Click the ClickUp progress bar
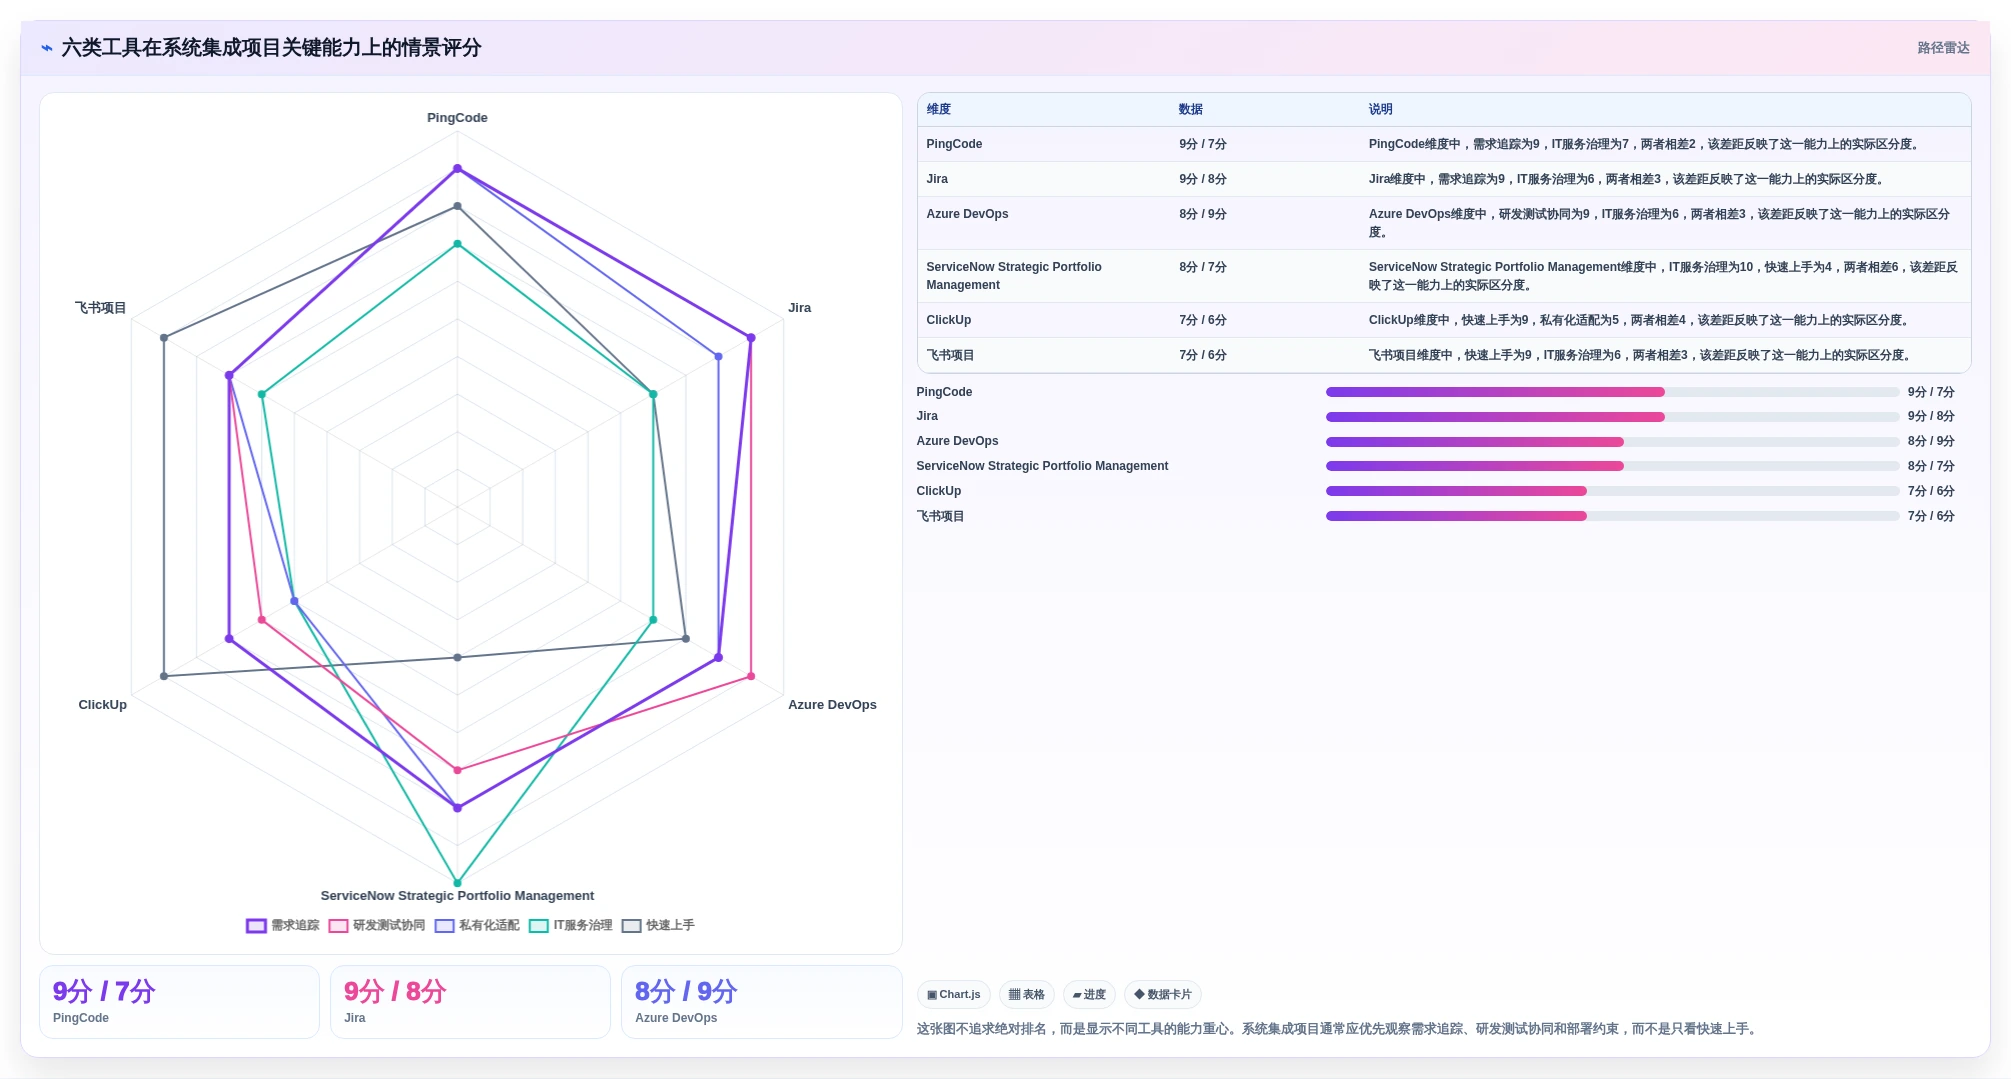 tap(1612, 491)
